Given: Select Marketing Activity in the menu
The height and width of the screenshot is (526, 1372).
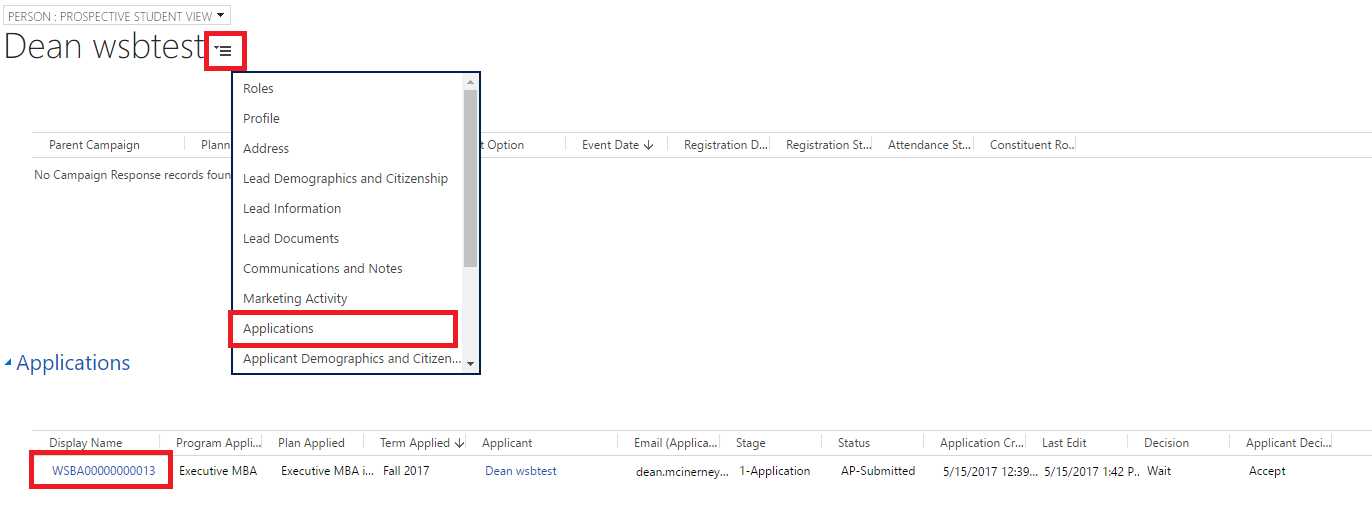Looking at the screenshot, I should (x=295, y=299).
